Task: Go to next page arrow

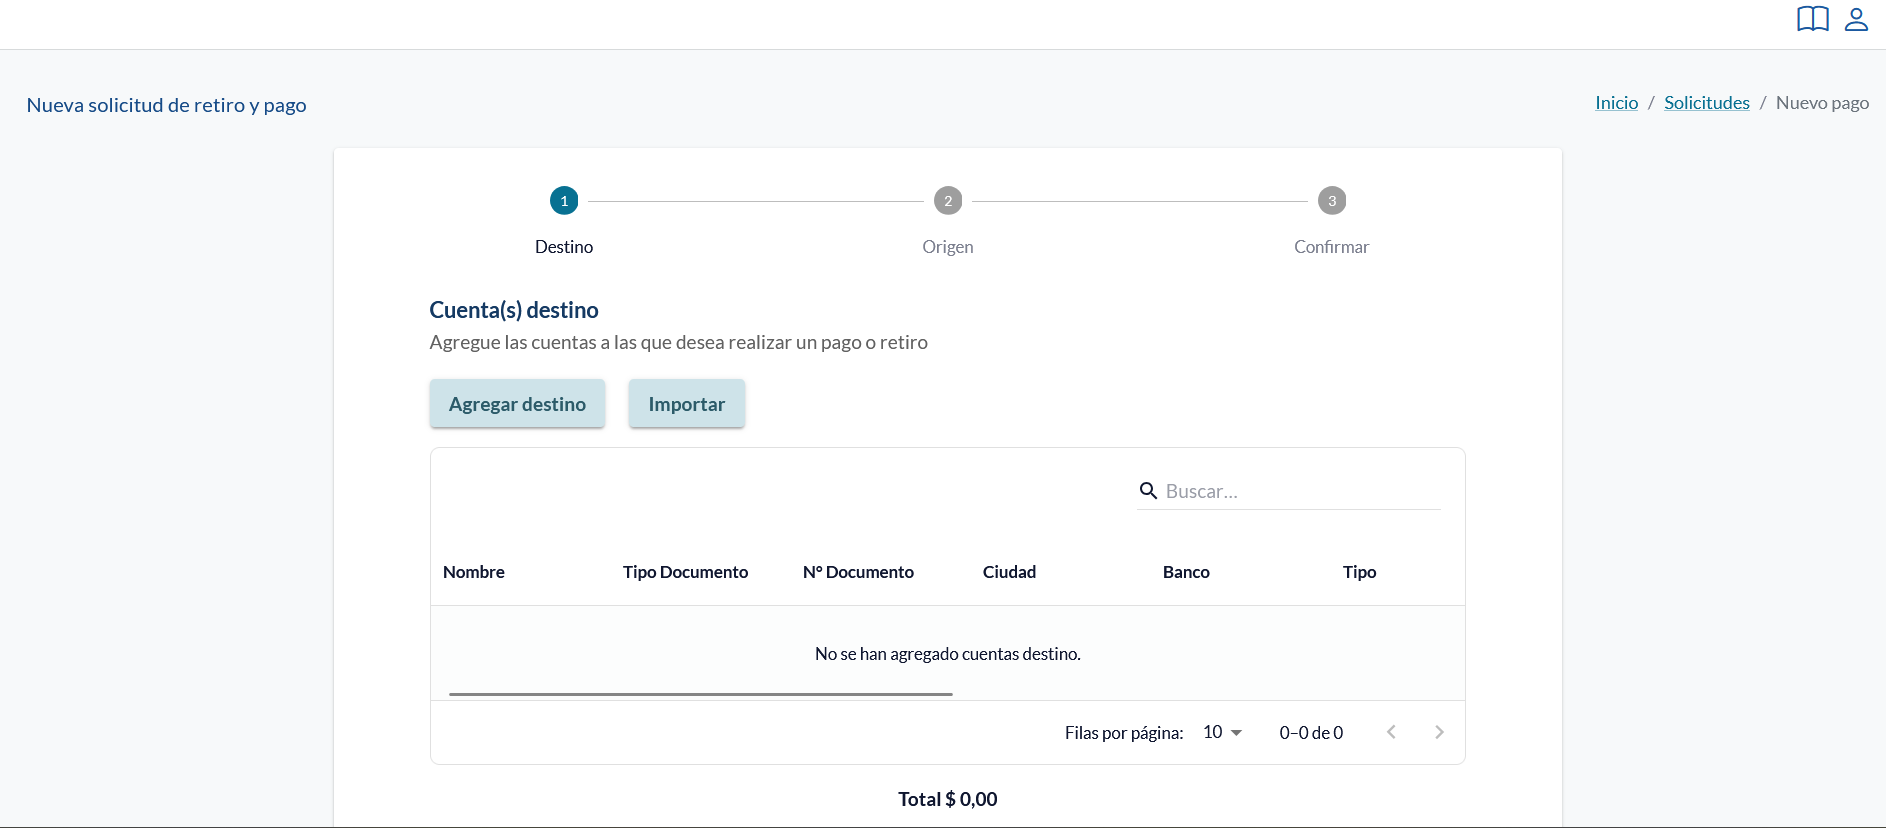Action: (x=1439, y=732)
